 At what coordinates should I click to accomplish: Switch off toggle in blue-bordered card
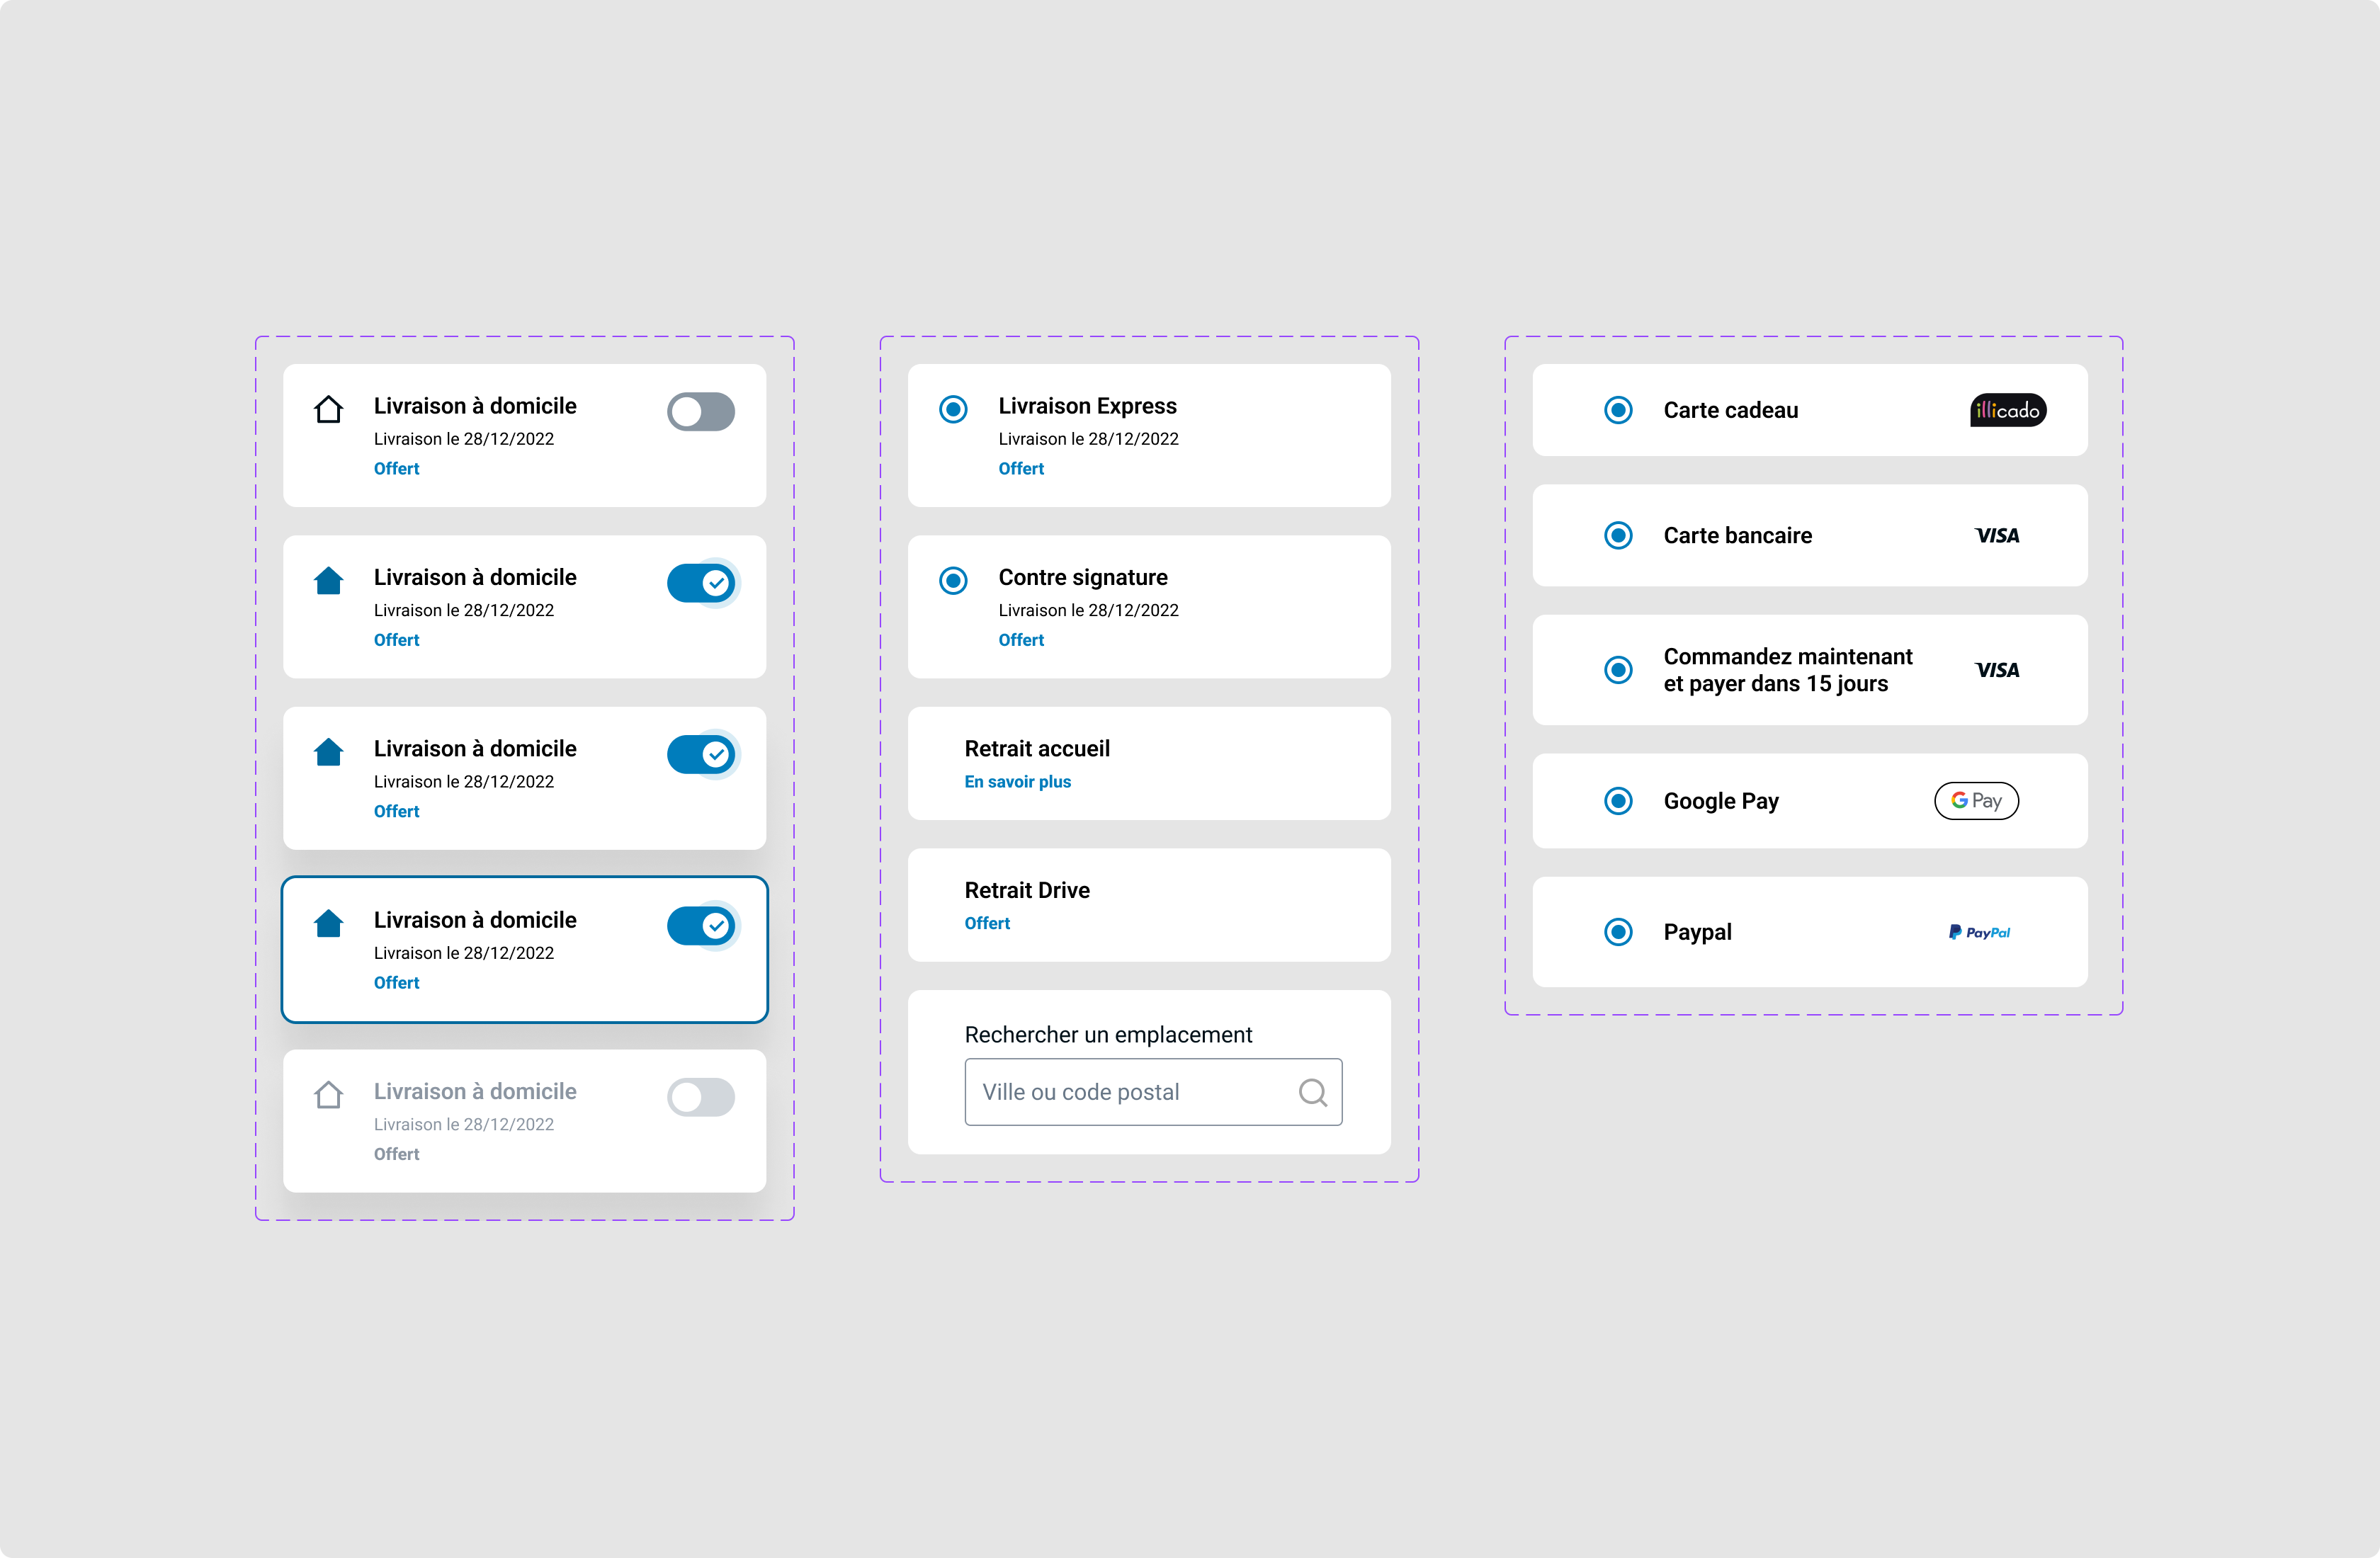701,926
